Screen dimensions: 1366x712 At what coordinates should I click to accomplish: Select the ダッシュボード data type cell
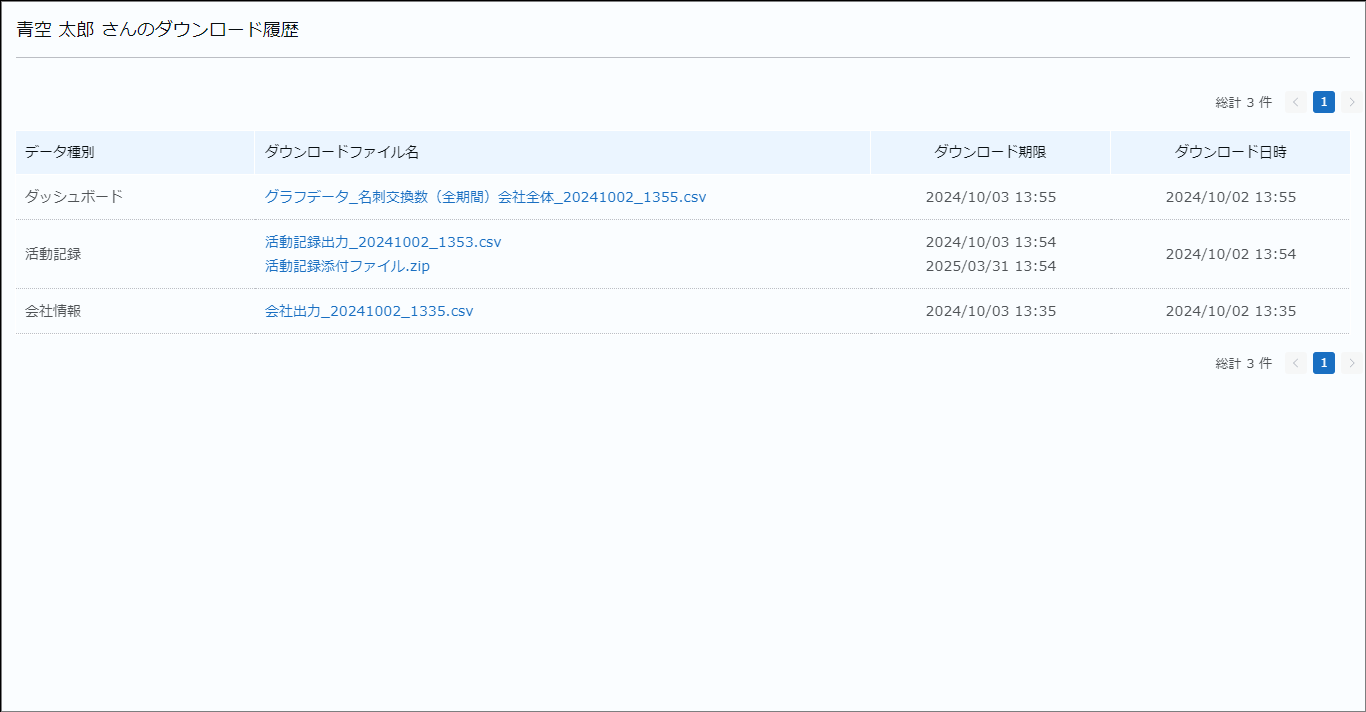(74, 197)
